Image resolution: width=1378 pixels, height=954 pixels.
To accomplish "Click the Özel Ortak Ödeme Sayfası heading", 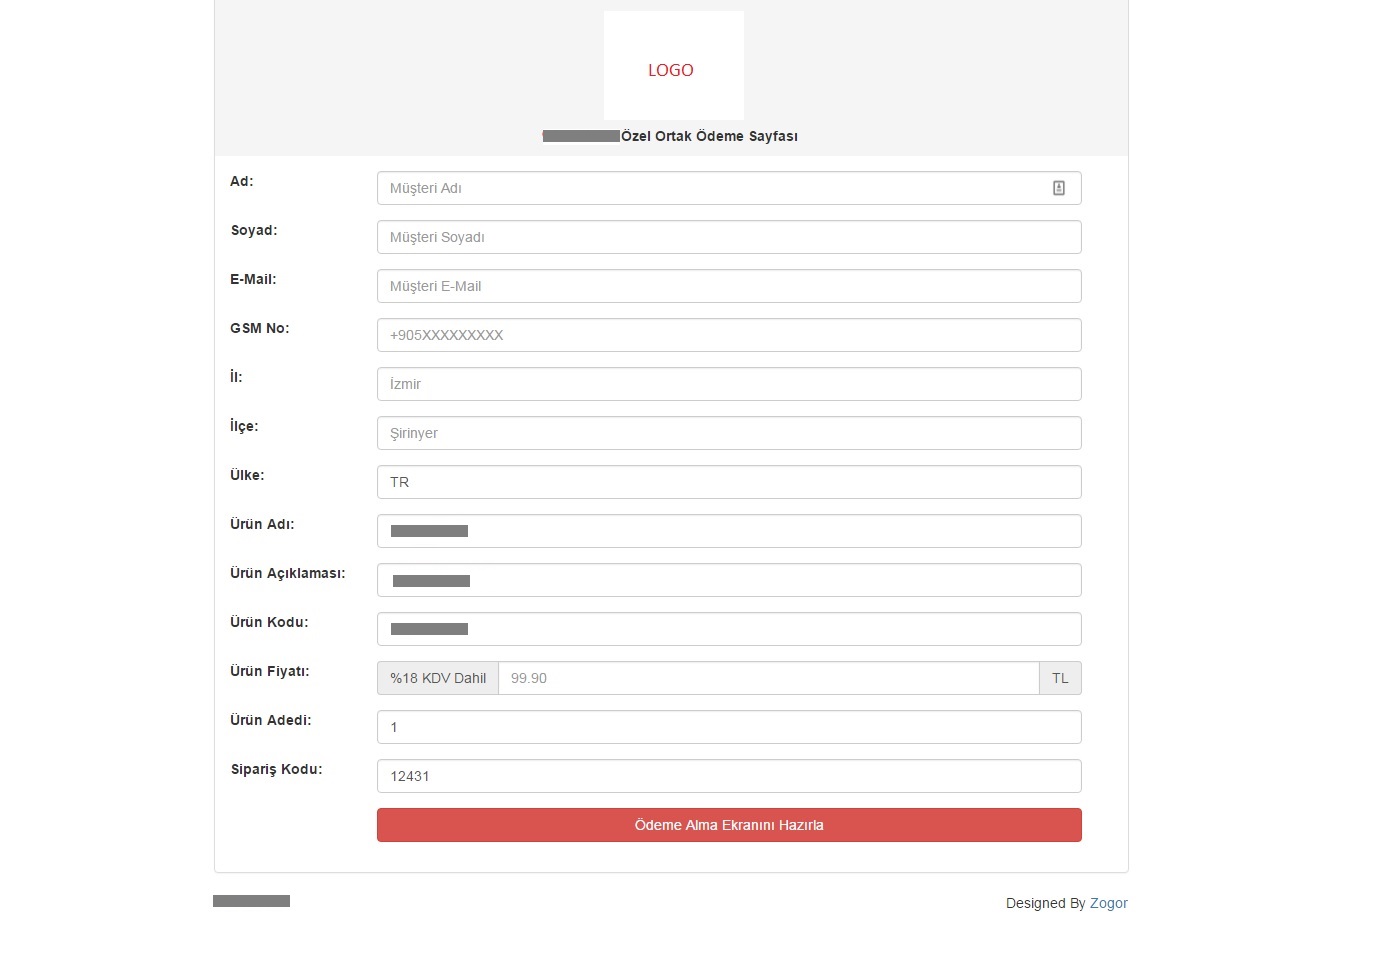I will (x=707, y=136).
